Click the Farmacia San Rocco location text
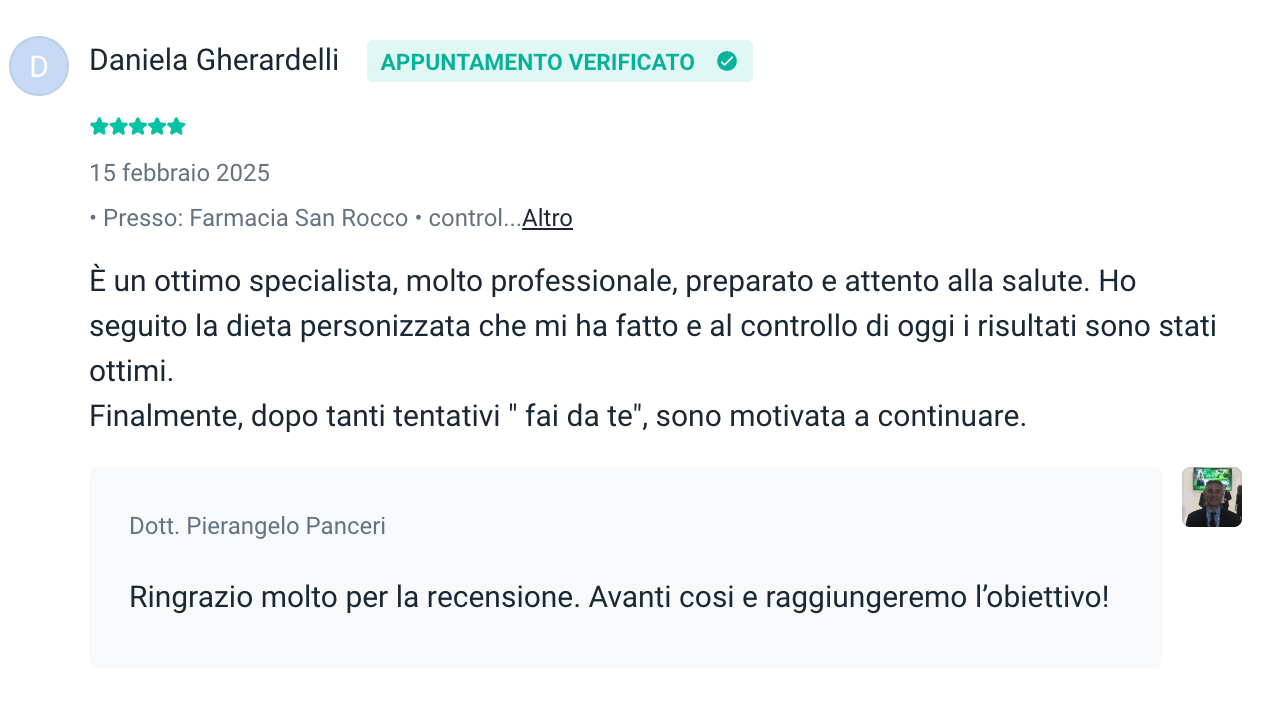 pyautogui.click(x=298, y=218)
